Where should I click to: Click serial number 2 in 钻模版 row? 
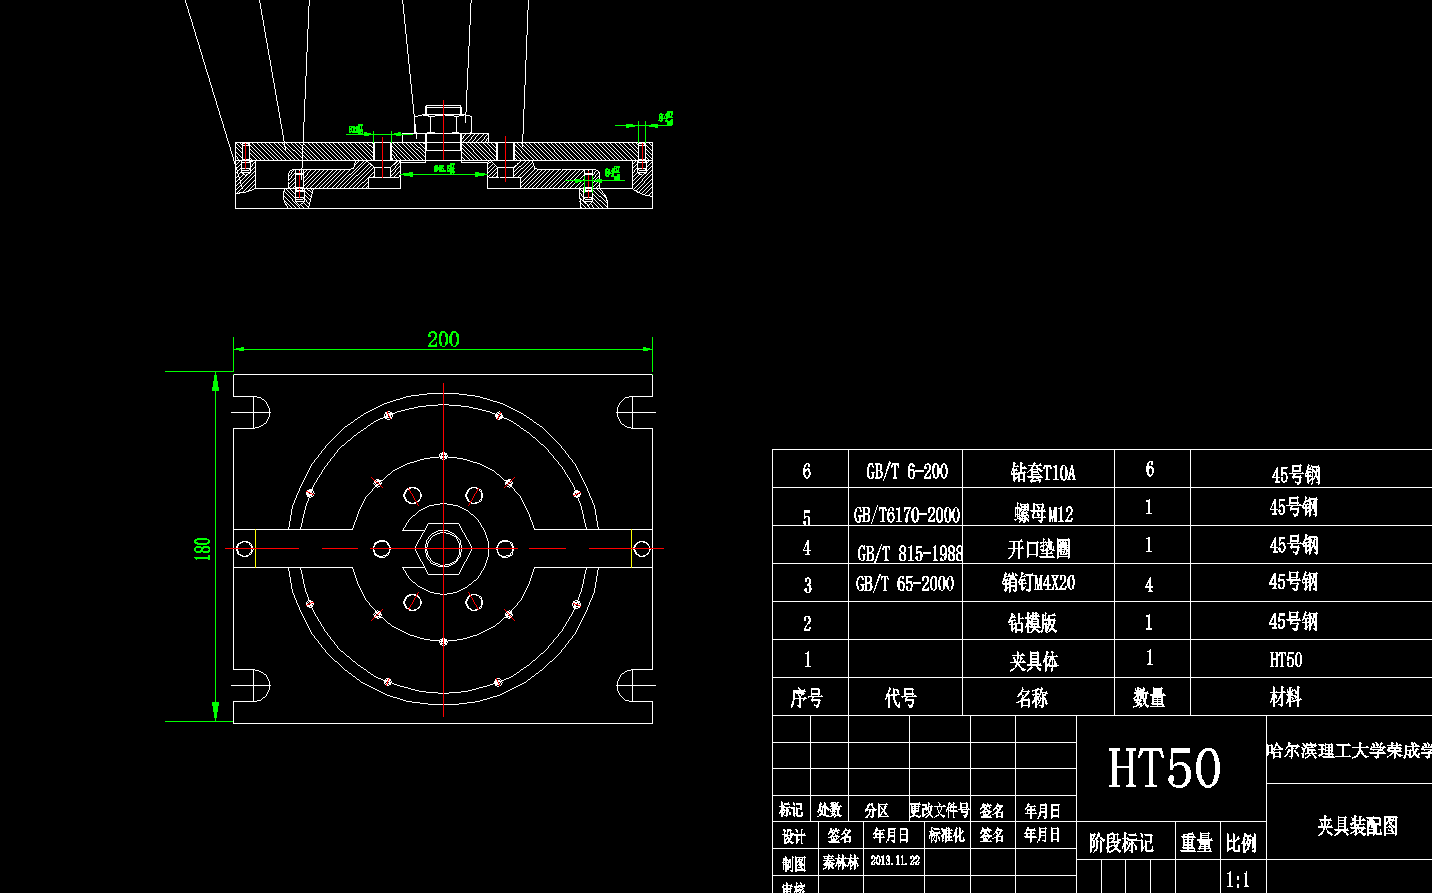click(x=807, y=624)
